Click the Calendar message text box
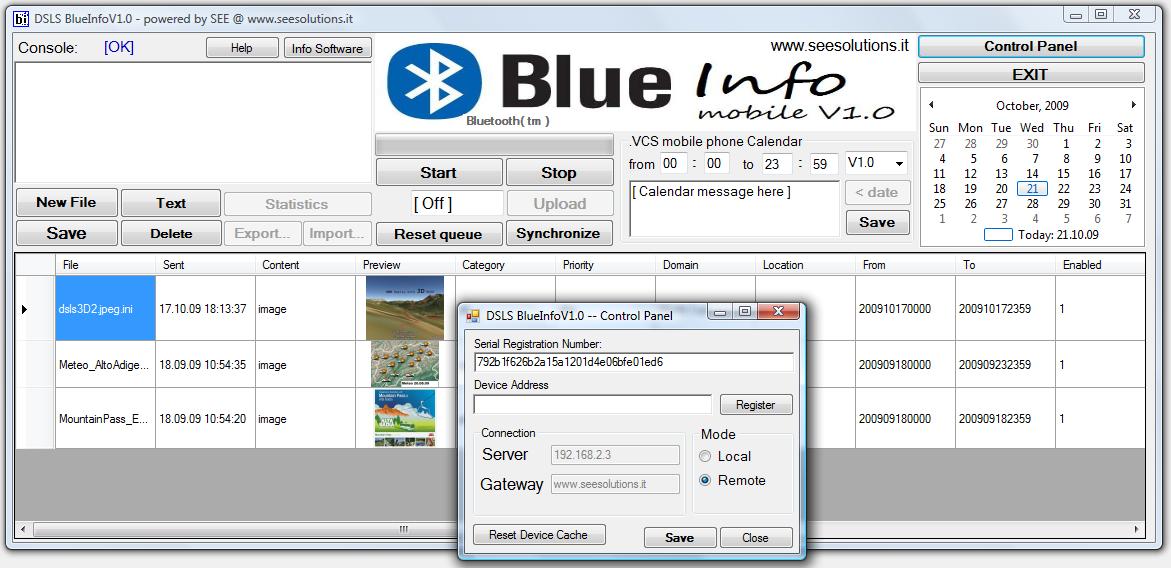The width and height of the screenshot is (1171, 568). 735,208
